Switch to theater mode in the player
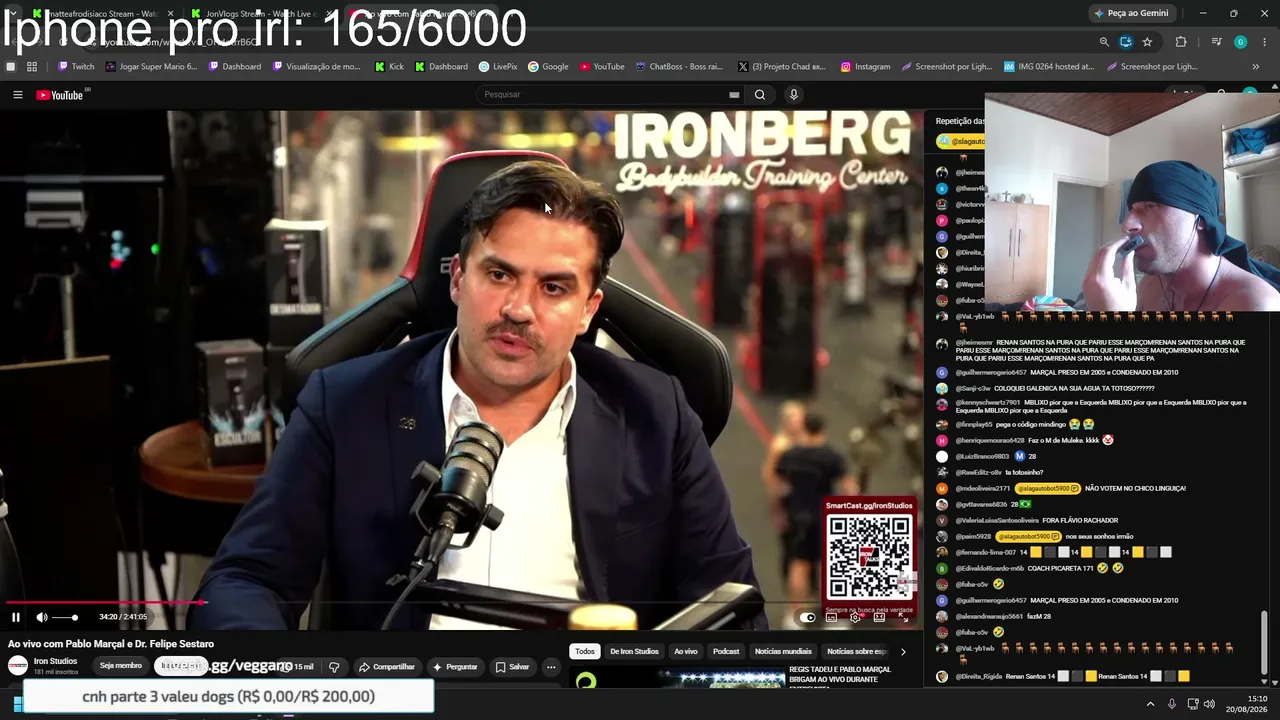The width and height of the screenshot is (1280, 720). pos(879,617)
